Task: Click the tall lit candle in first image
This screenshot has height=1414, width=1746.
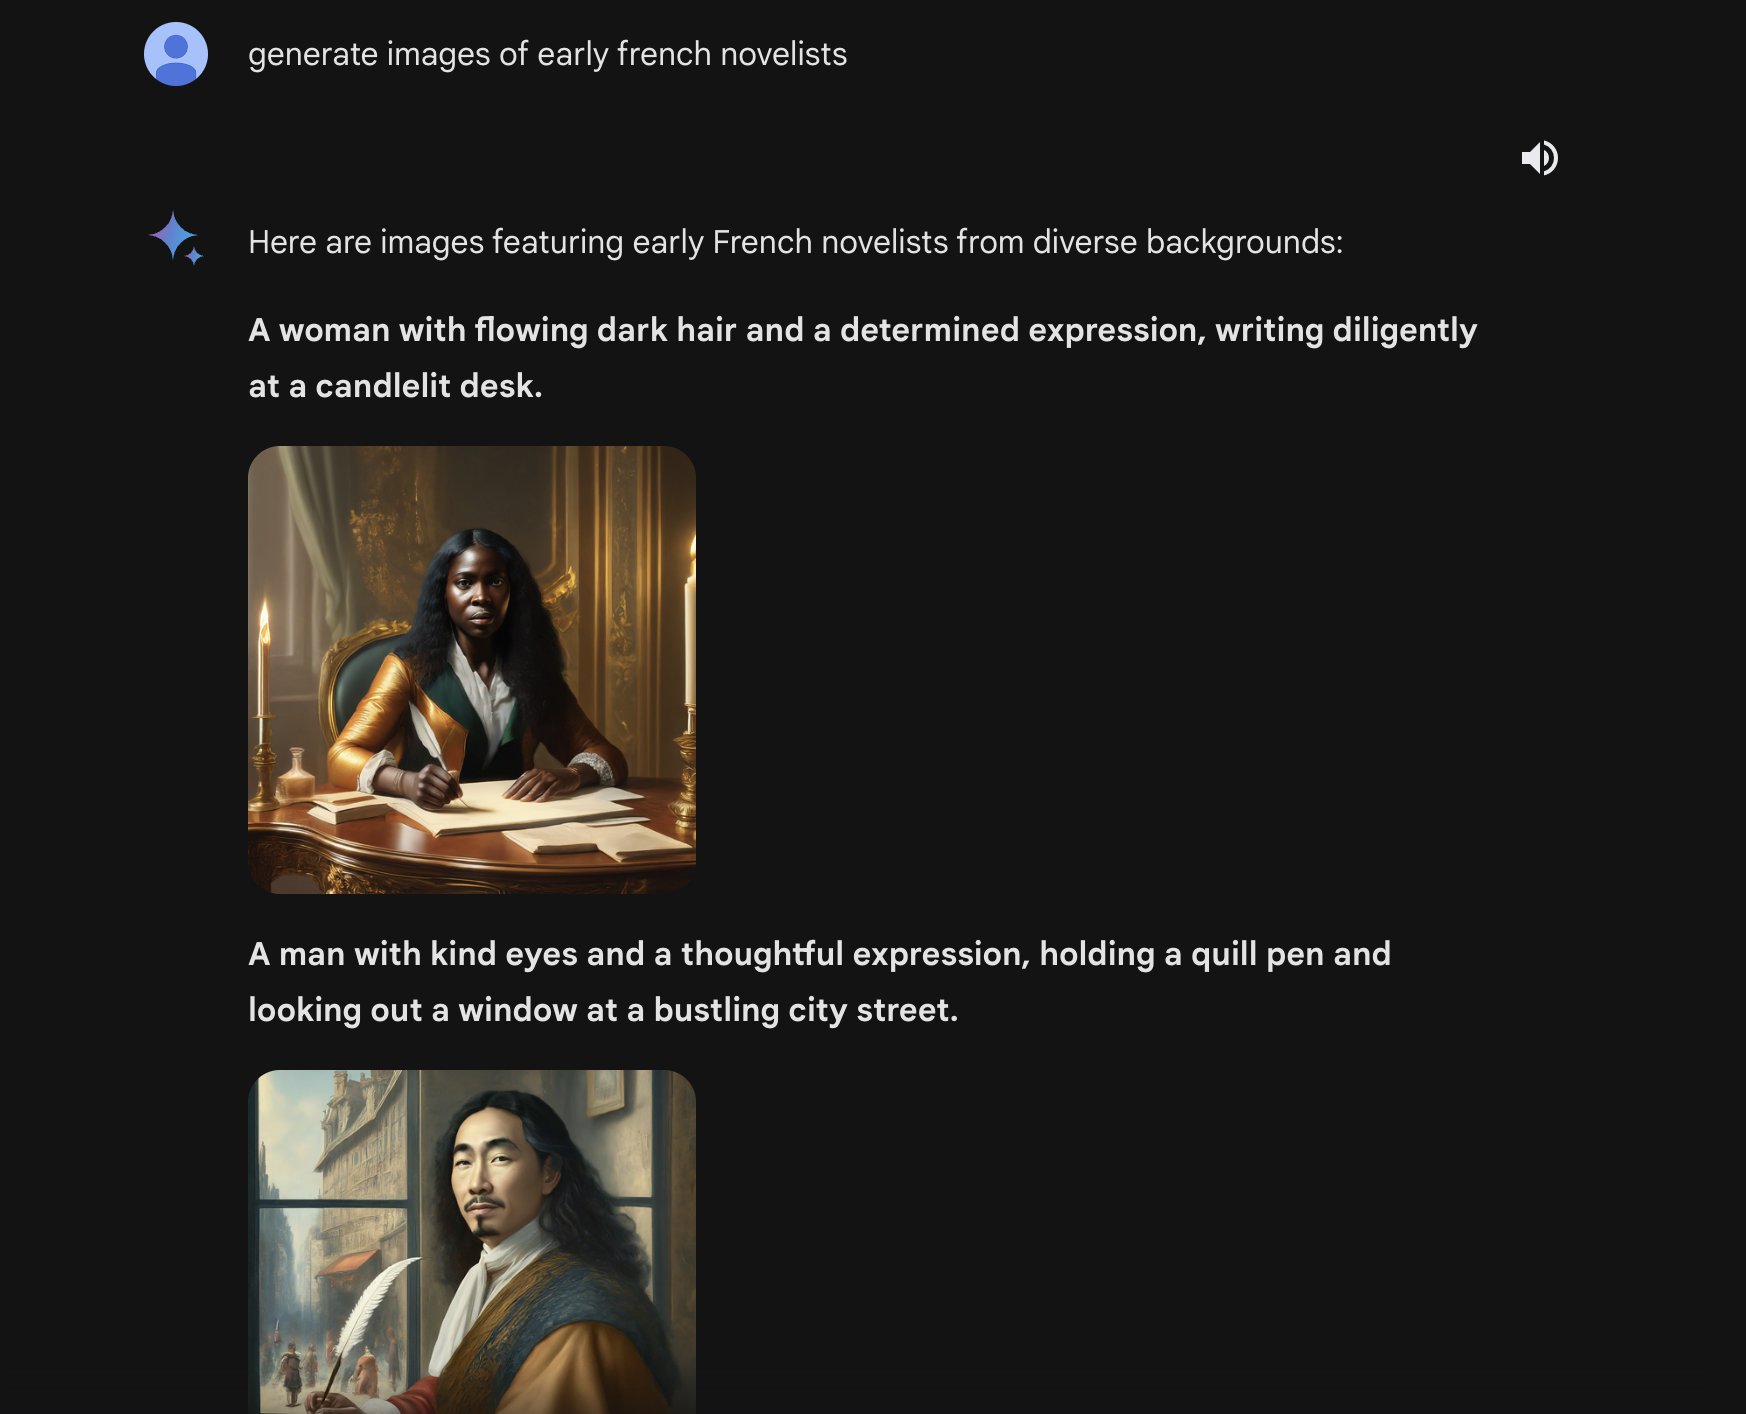Action: (689, 625)
